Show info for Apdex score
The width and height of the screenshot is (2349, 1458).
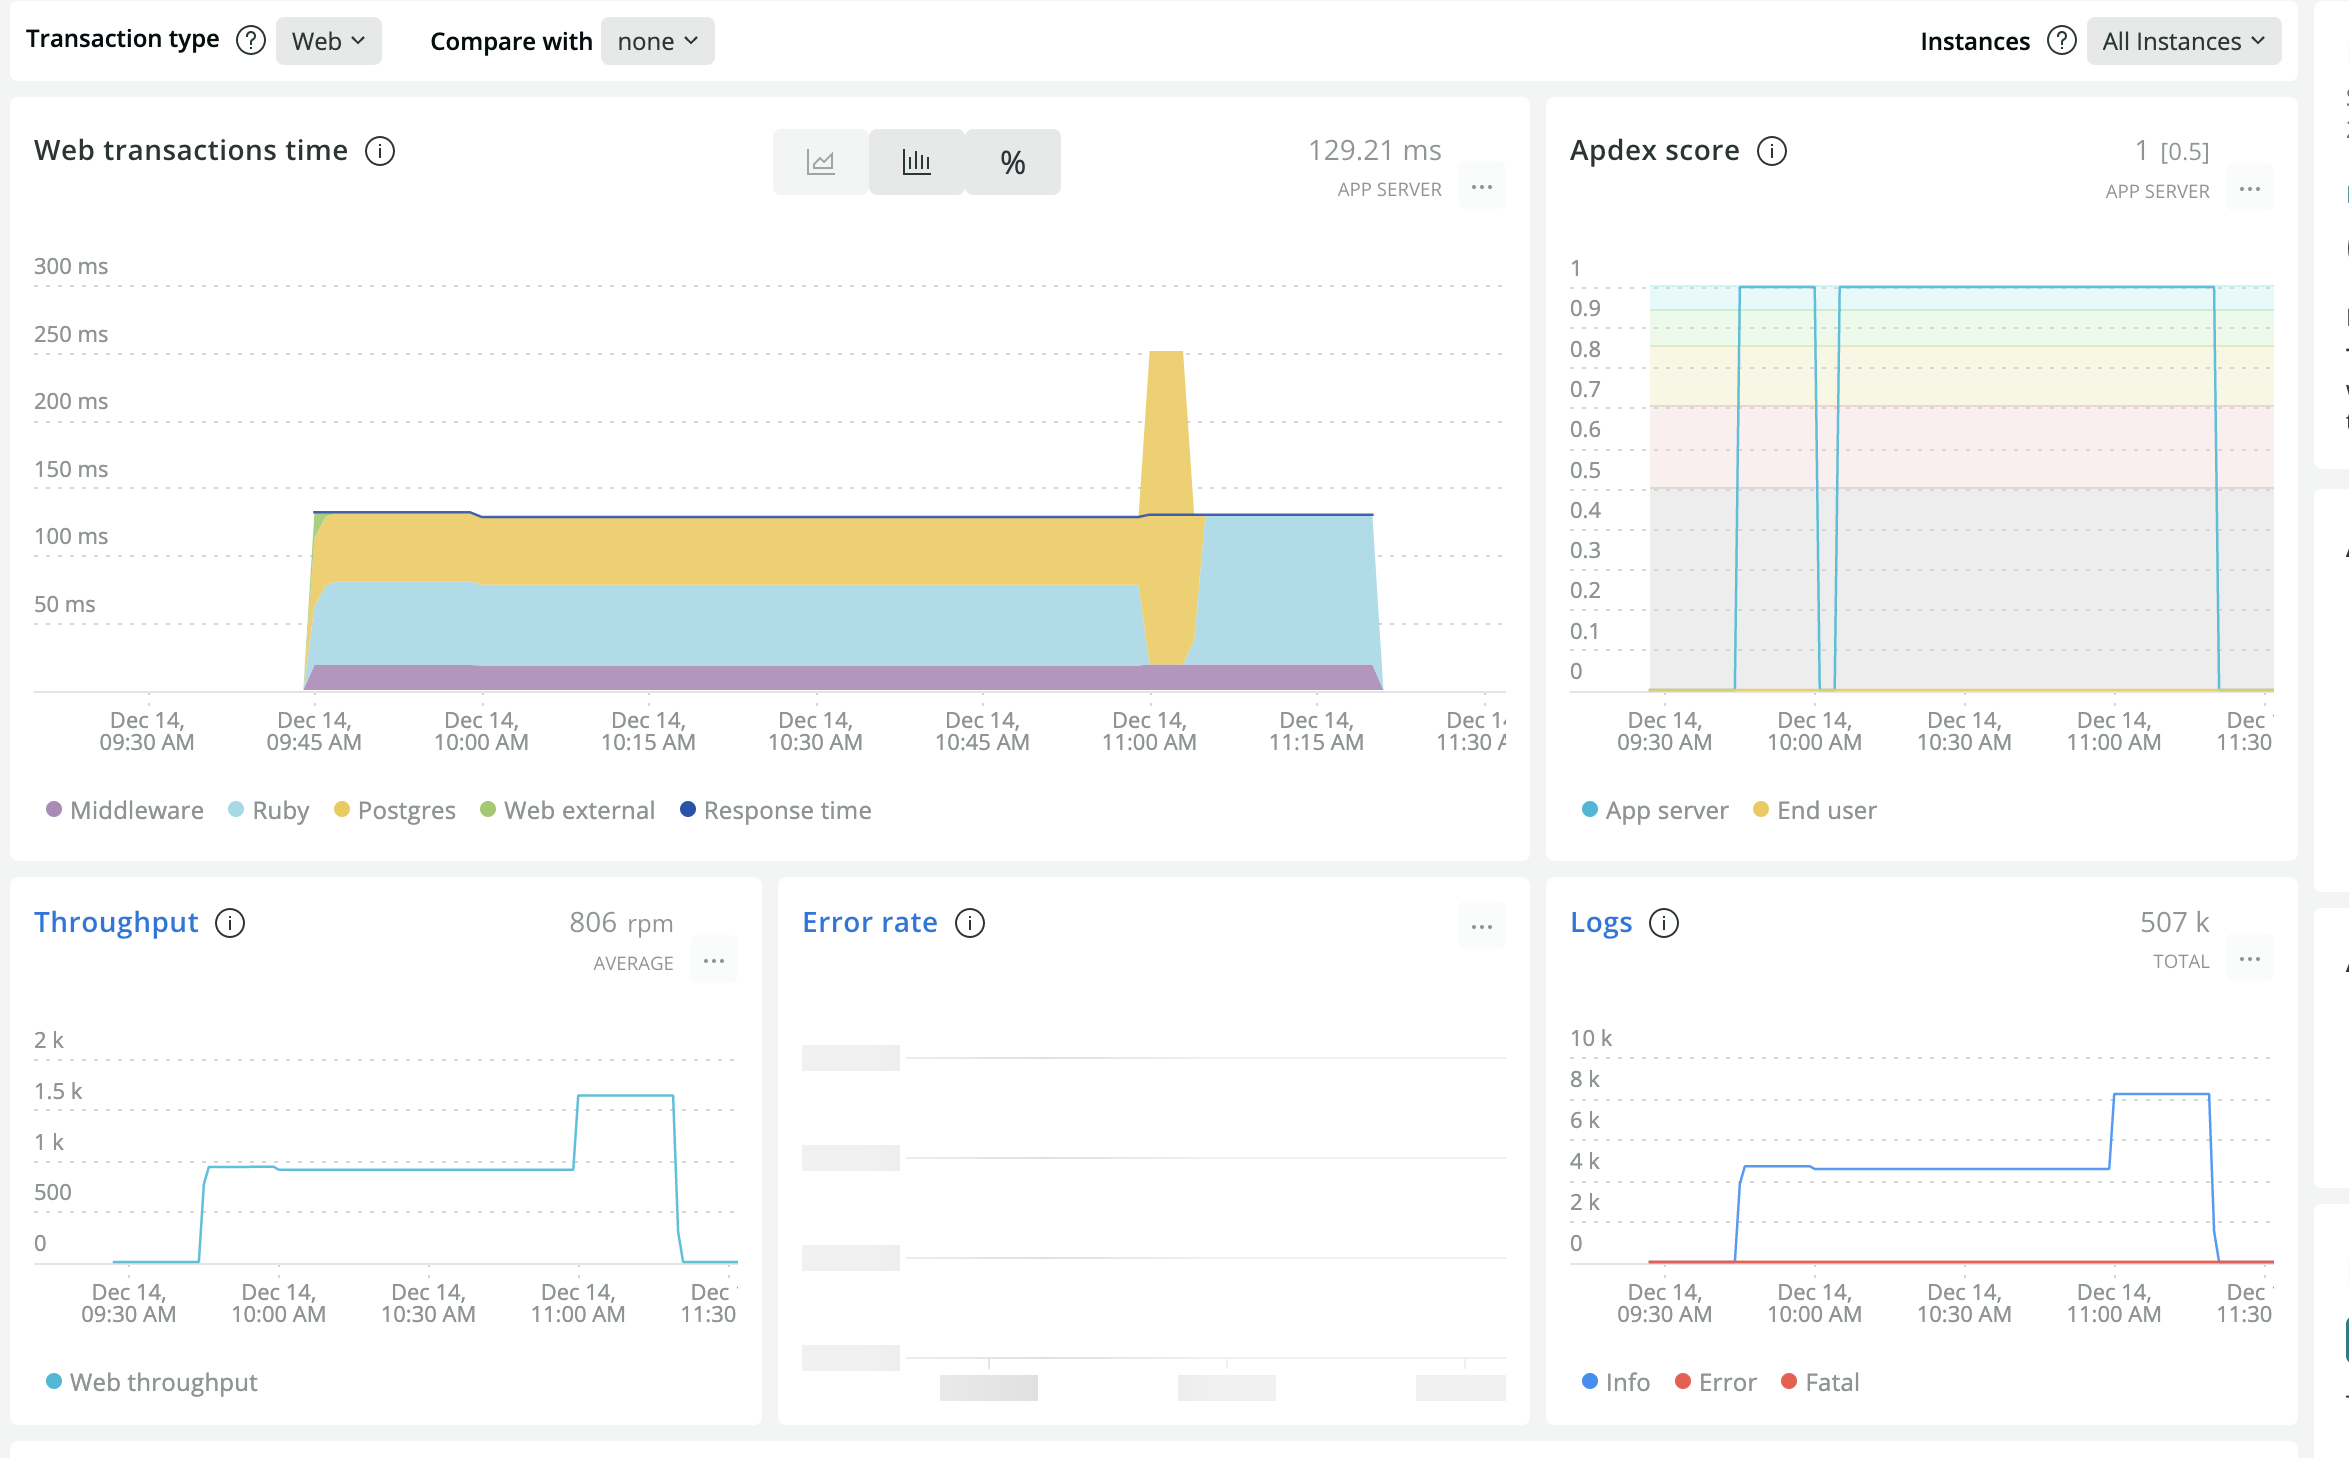click(x=1772, y=151)
